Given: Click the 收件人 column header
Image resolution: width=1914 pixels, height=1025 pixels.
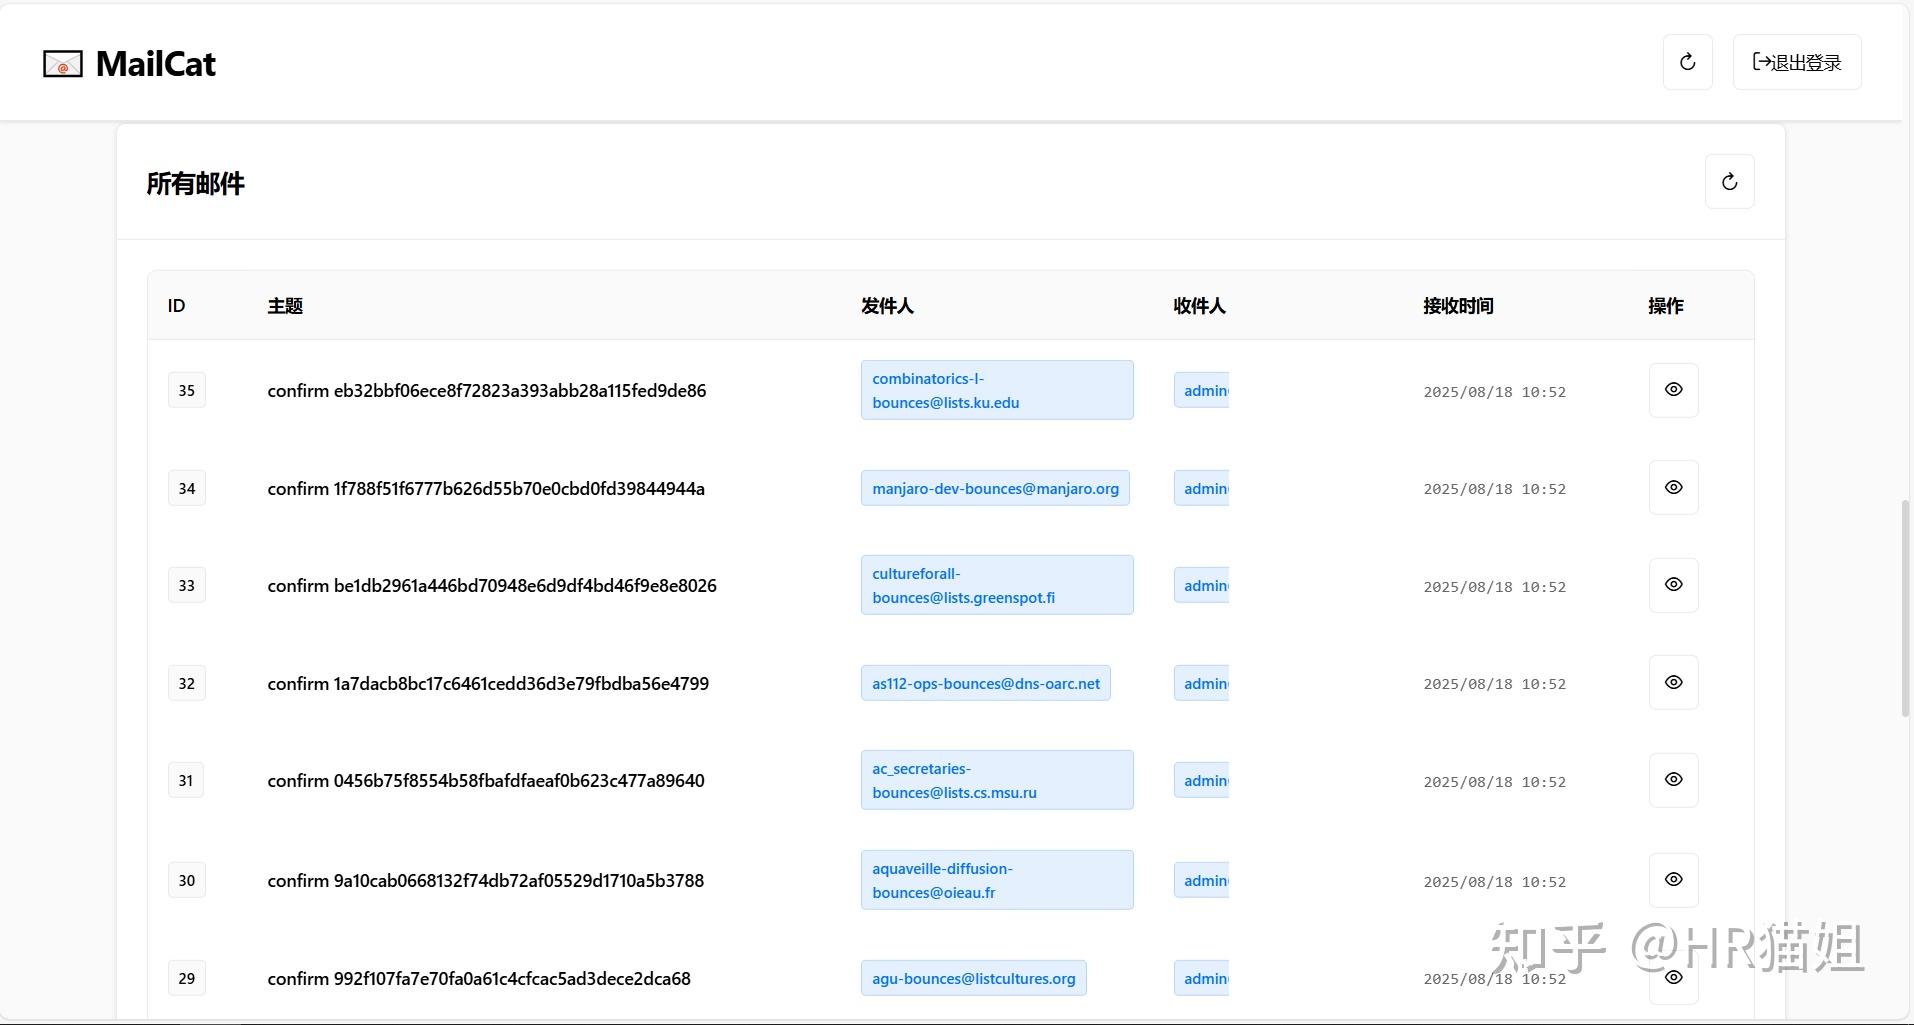Looking at the screenshot, I should click(x=1199, y=306).
